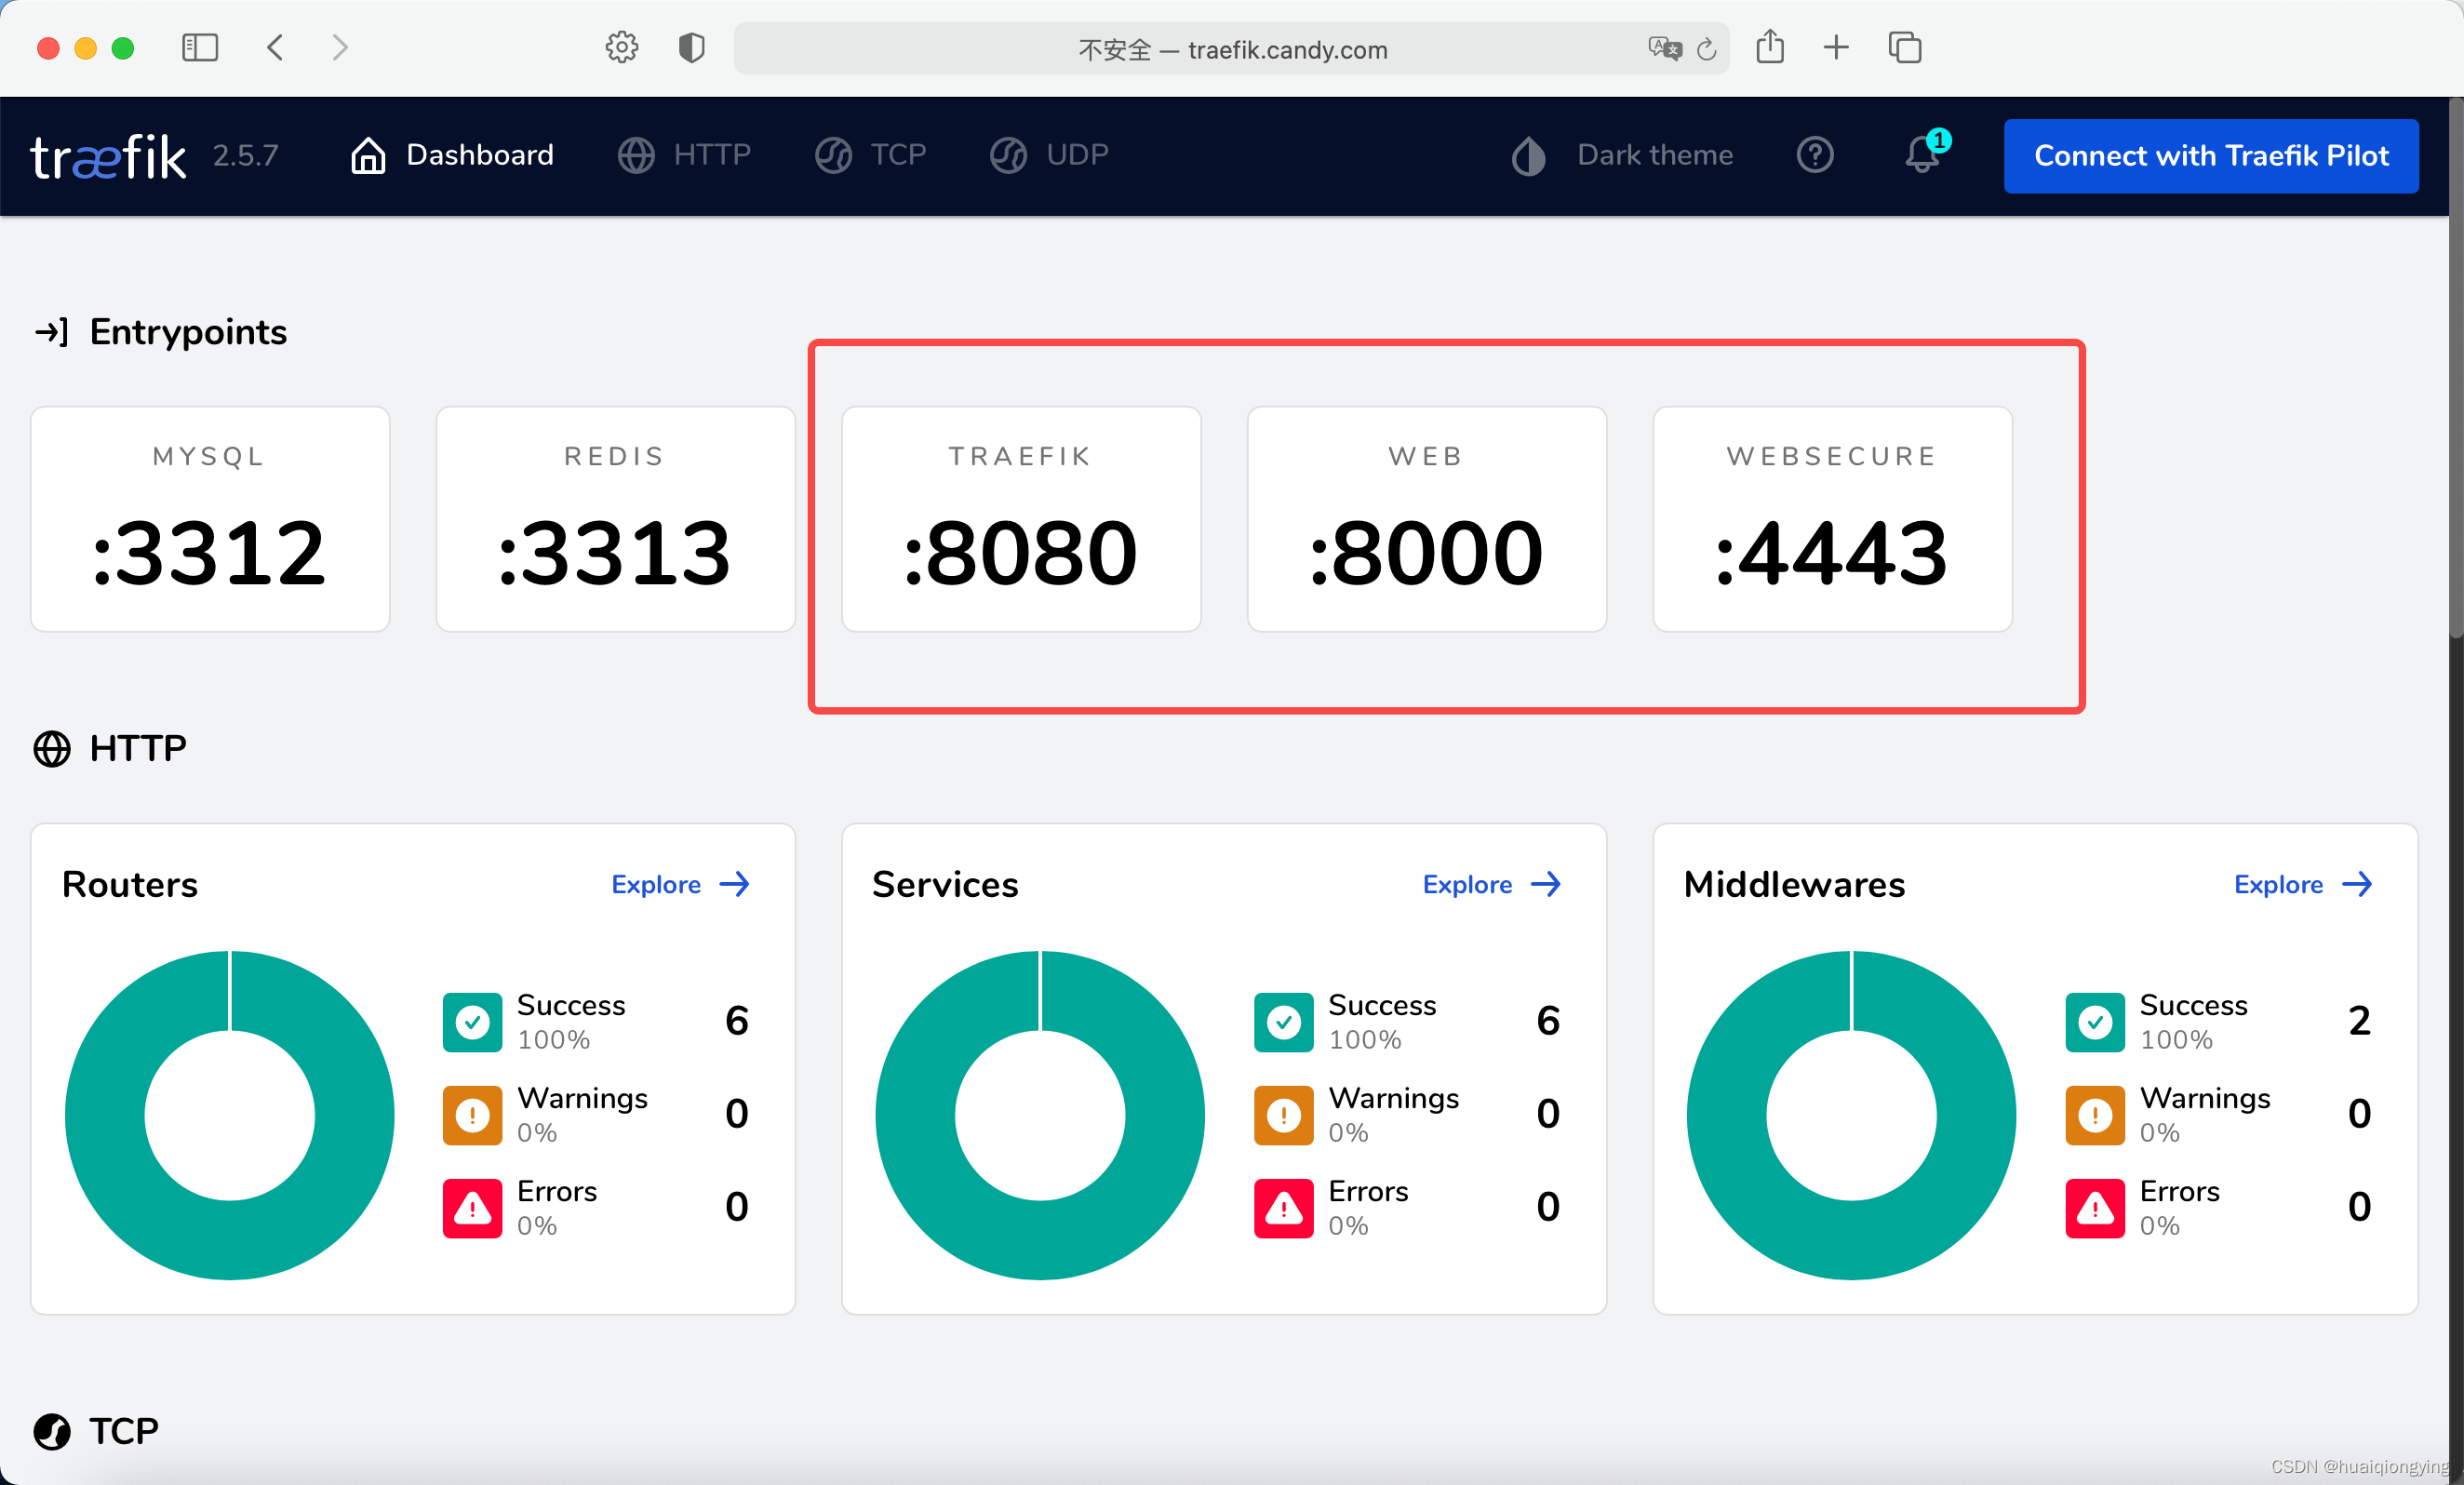
Task: Toggle the Safari sidebar
Action: [200, 48]
